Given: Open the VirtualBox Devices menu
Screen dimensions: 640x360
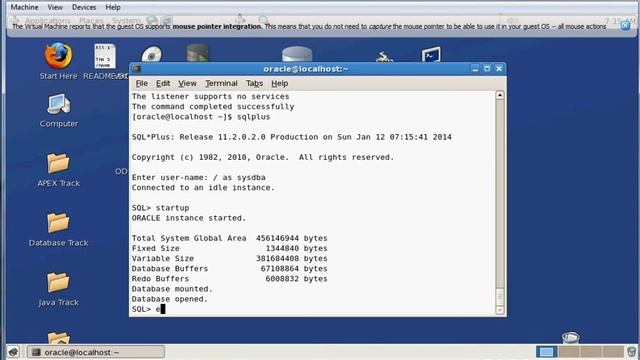Looking at the screenshot, I should (84, 7).
